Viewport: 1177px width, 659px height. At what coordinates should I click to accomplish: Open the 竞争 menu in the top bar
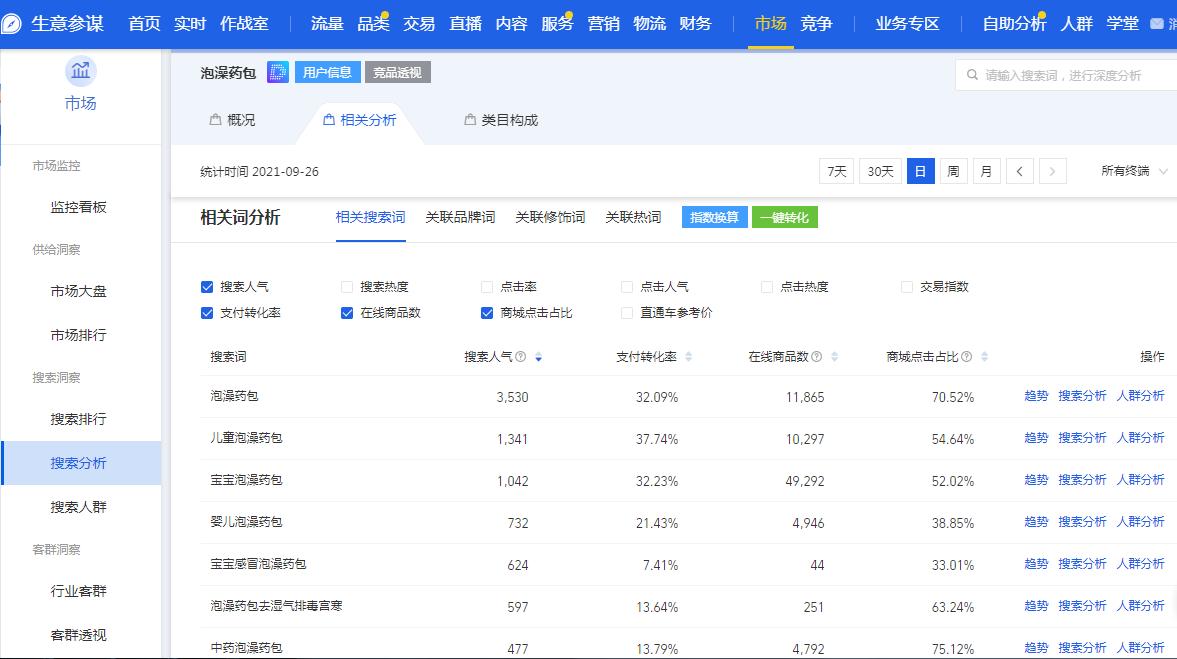[x=816, y=22]
